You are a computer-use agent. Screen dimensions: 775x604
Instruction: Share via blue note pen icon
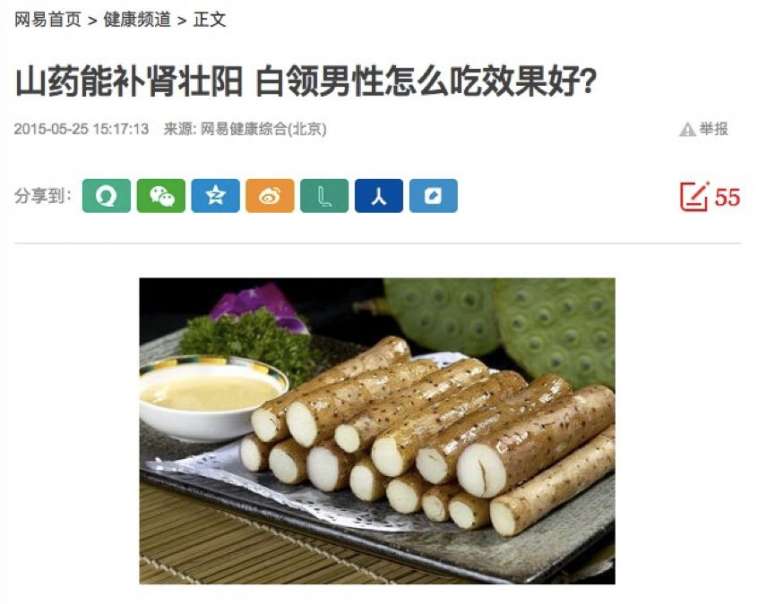[x=433, y=196]
